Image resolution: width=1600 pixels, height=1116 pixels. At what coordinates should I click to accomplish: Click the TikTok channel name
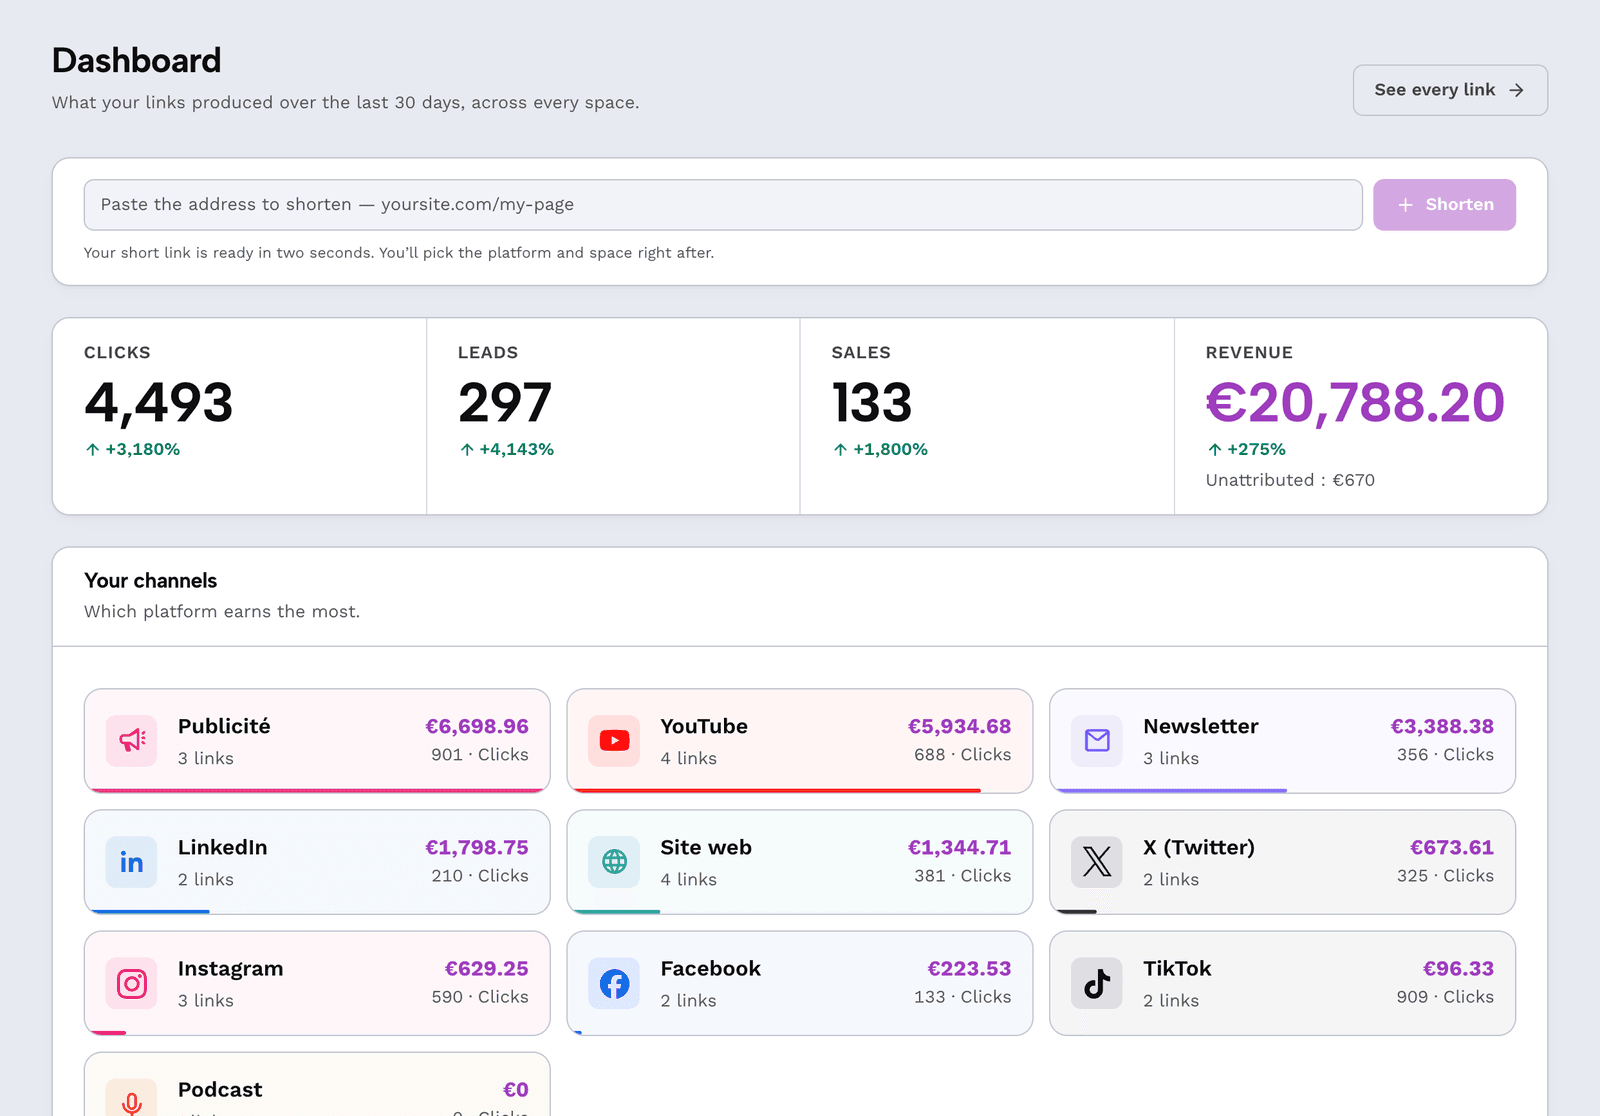click(x=1177, y=968)
